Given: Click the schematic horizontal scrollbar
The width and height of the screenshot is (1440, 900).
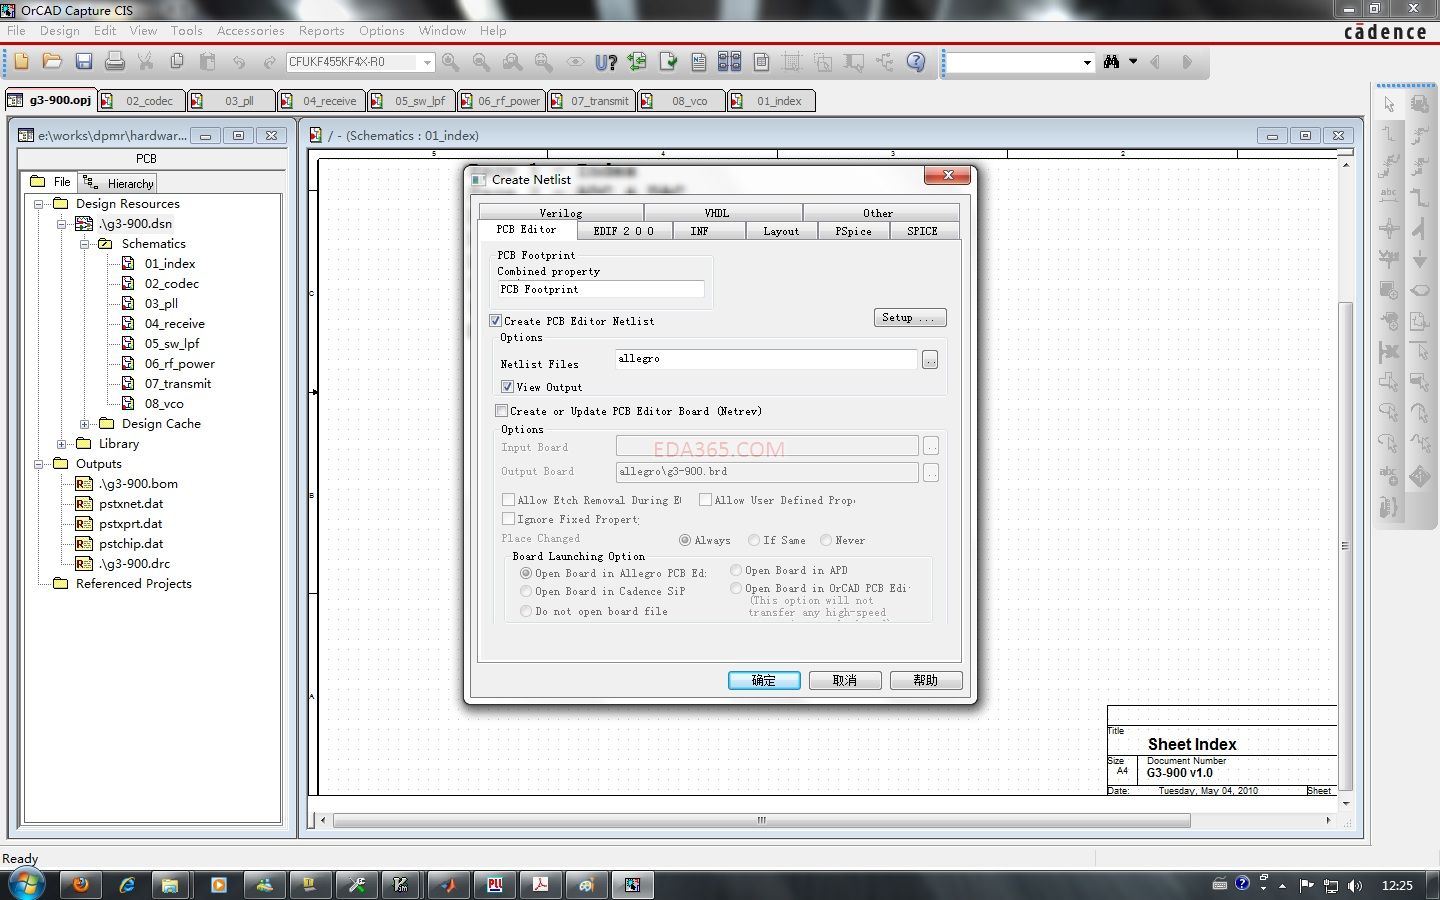Looking at the screenshot, I should [762, 820].
